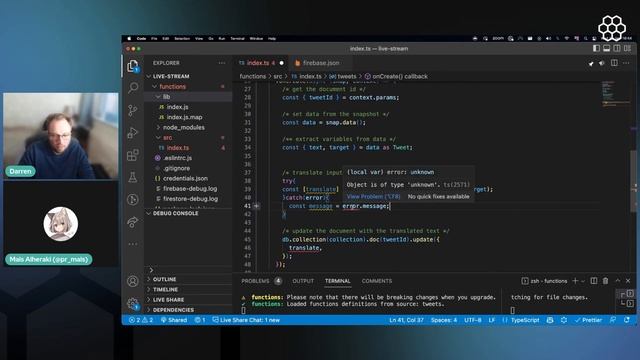Screen dimensions: 640x360
Task: Change indentation Spaces: 4 setting
Action: [x=444, y=320]
